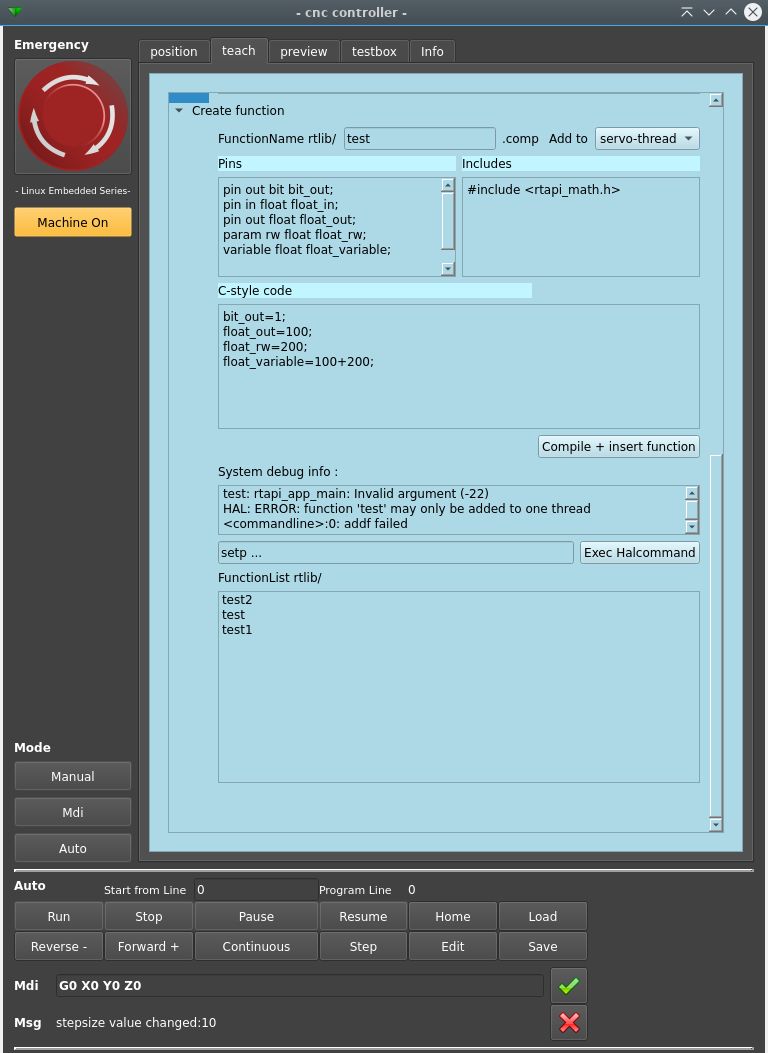Click the Stop button

pos(148,916)
